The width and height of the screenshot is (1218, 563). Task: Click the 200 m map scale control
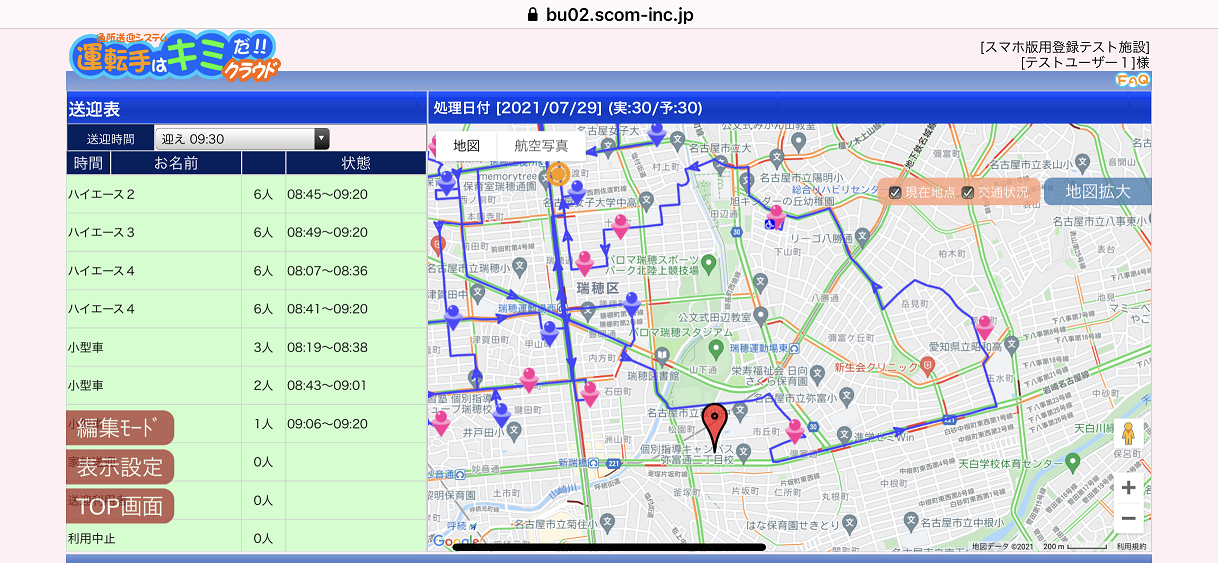click(x=1073, y=546)
